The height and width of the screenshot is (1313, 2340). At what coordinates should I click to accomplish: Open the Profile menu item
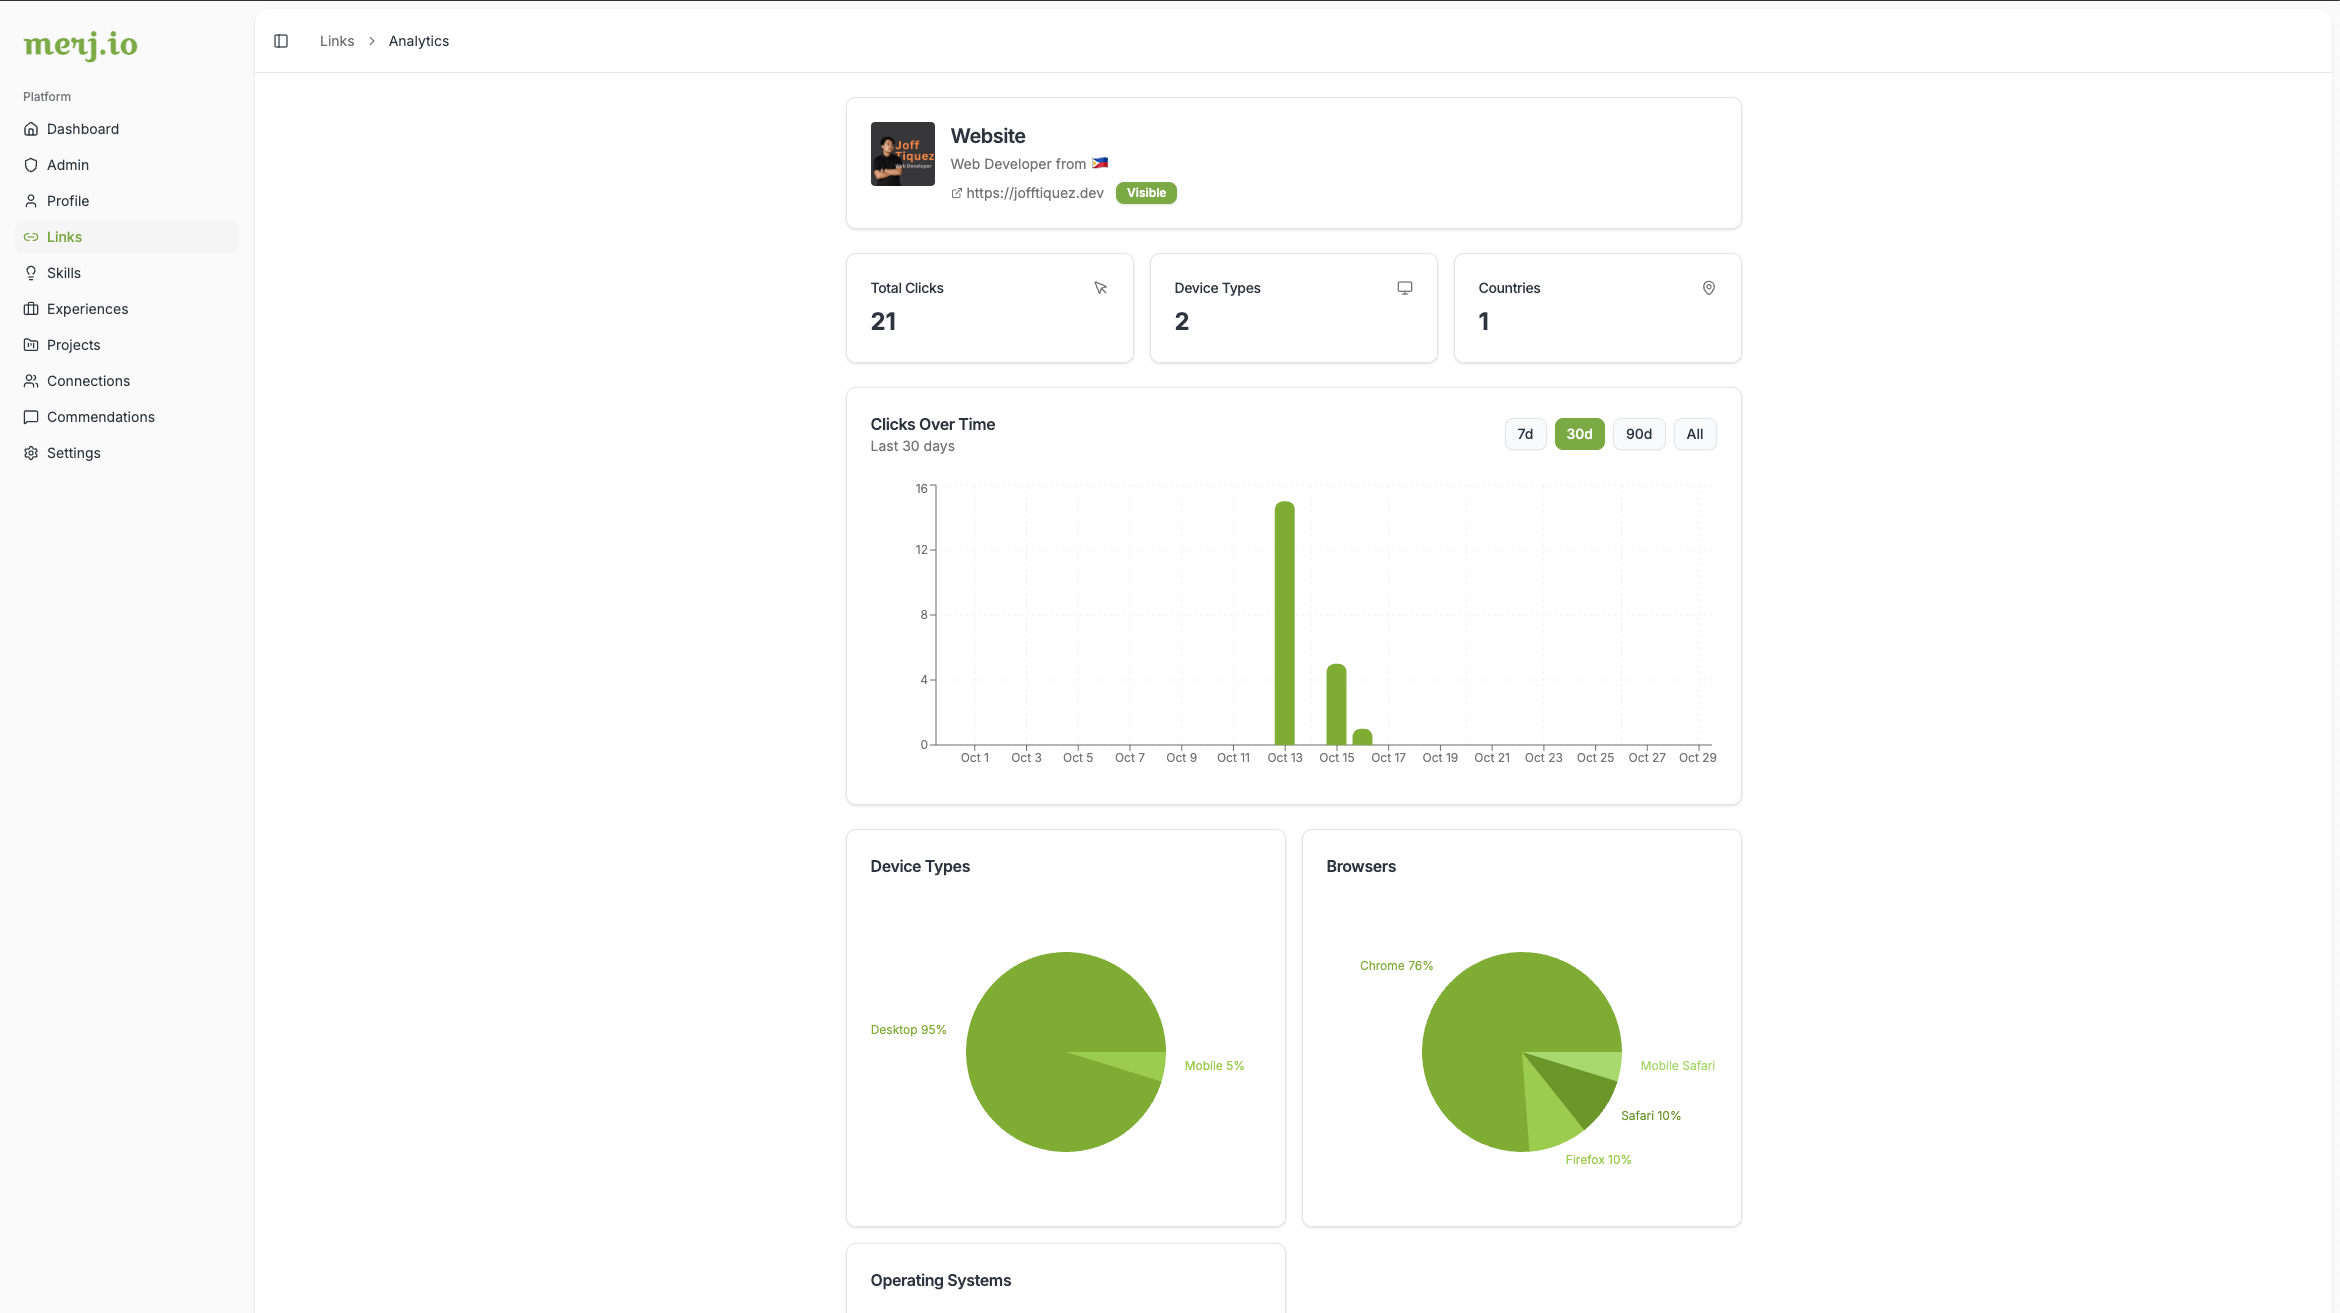[68, 201]
